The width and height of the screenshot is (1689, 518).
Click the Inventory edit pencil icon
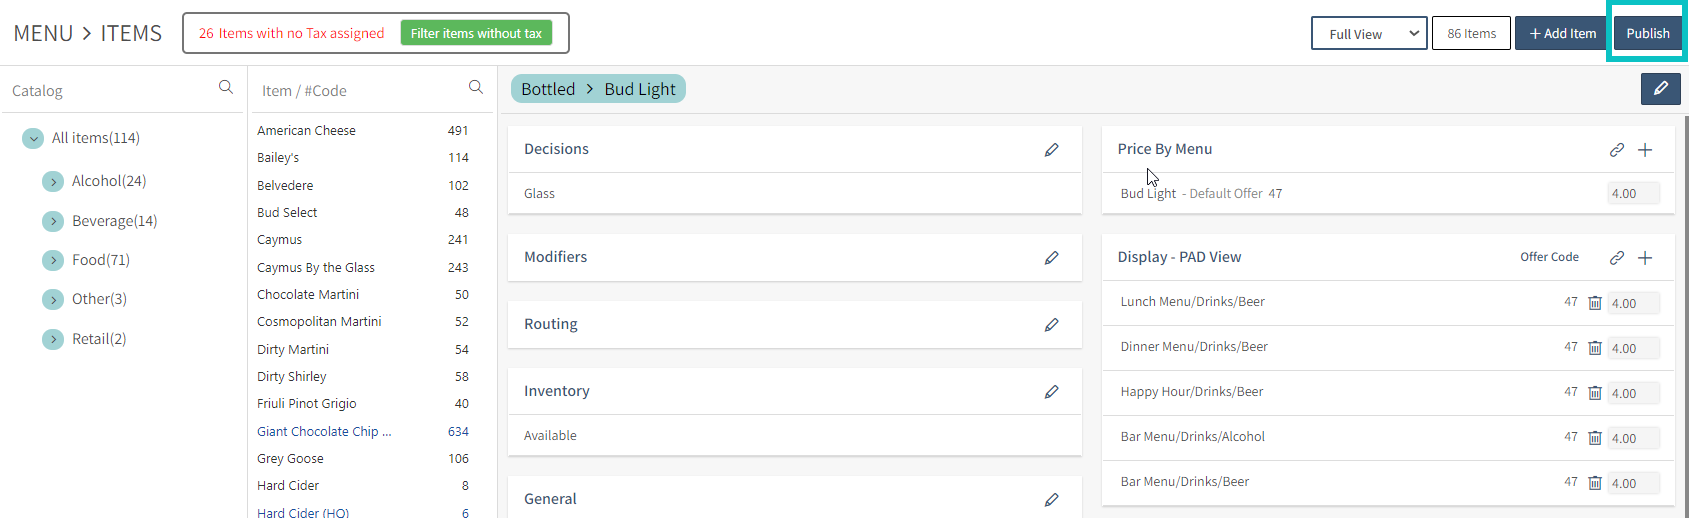[1051, 392]
